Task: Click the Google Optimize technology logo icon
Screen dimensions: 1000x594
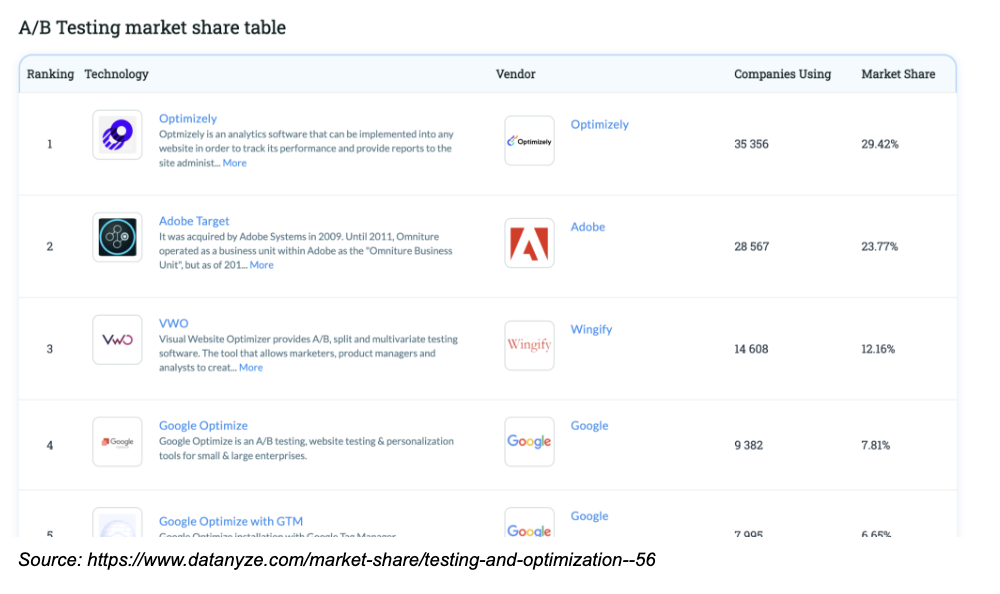Action: click(x=117, y=442)
